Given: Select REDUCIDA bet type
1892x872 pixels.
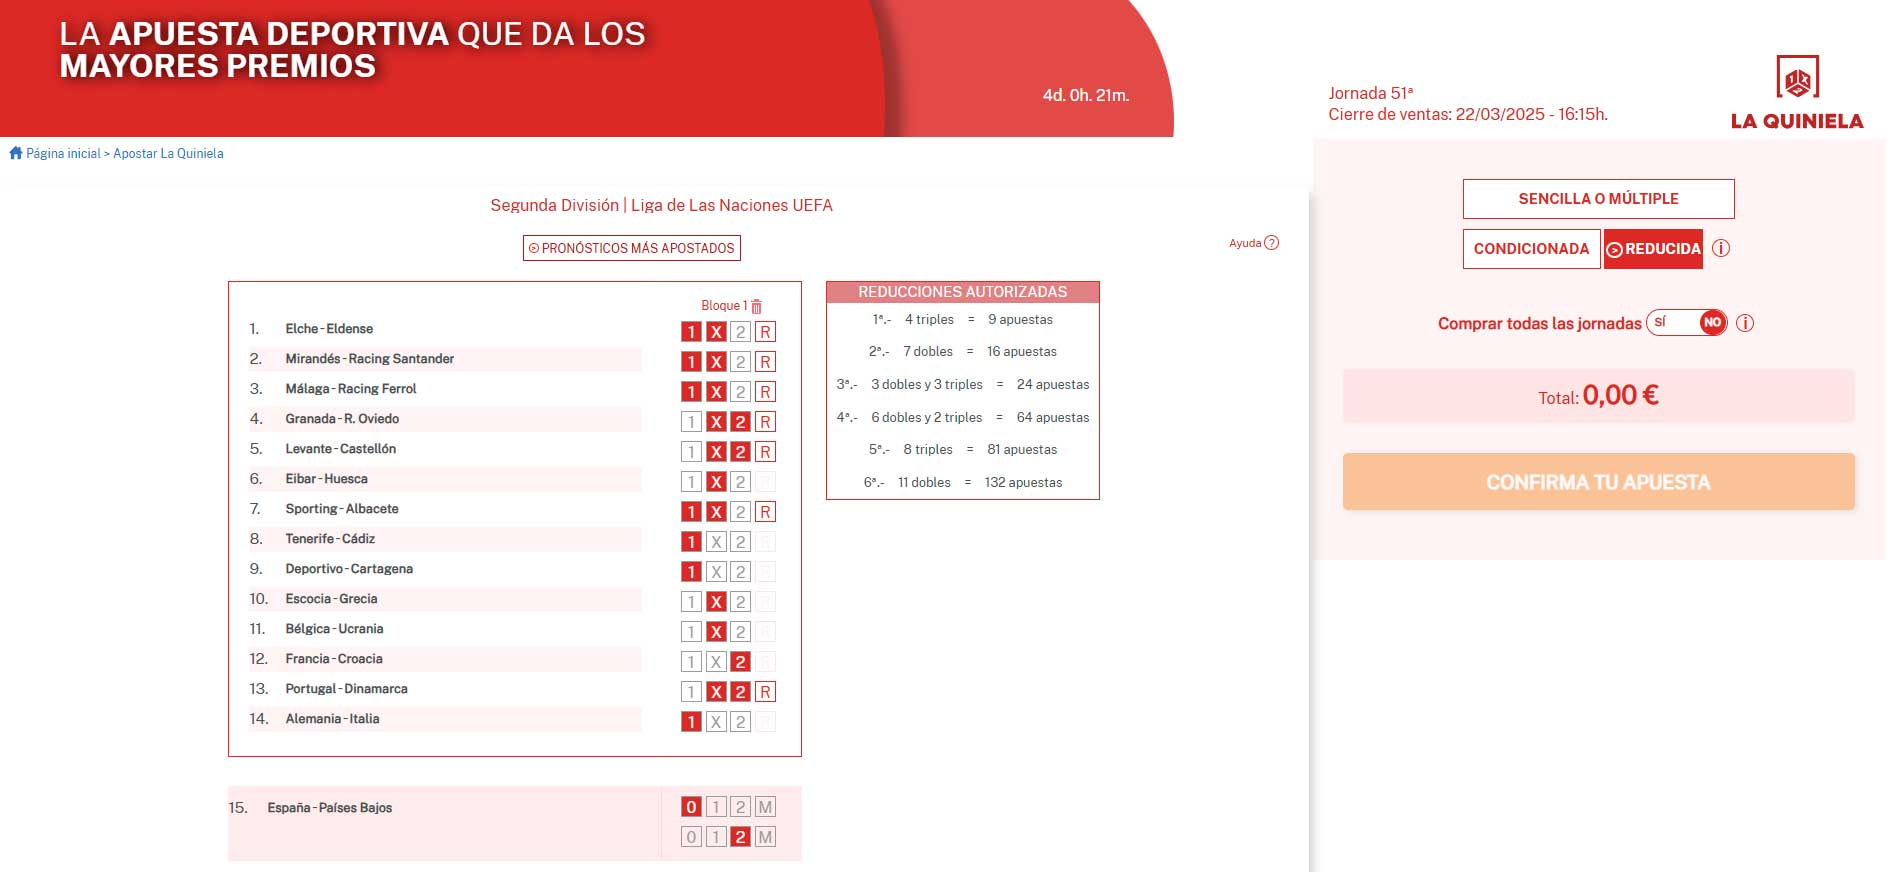Looking at the screenshot, I should [1653, 249].
